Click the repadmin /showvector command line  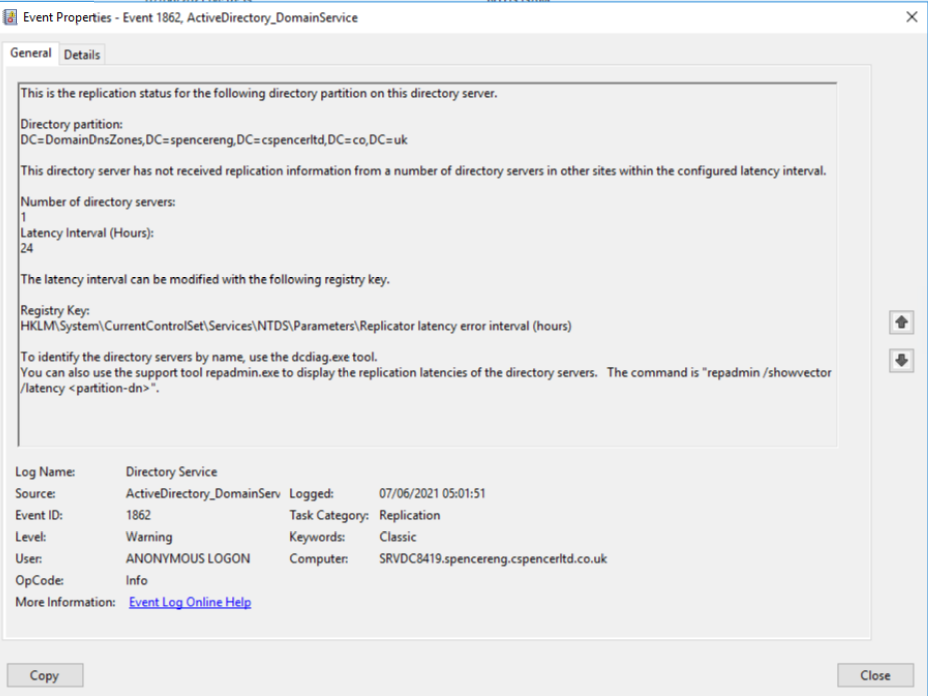tap(426, 381)
